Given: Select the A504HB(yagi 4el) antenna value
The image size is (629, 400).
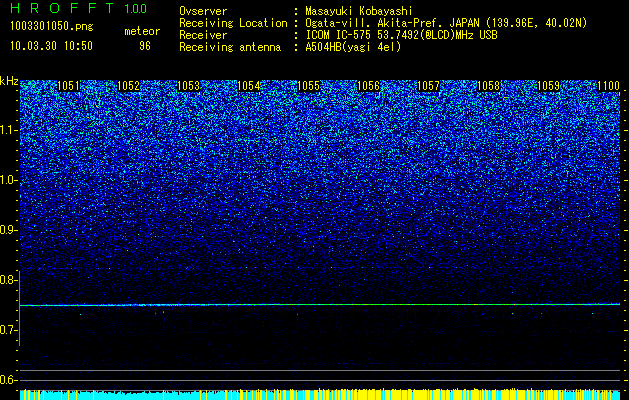Looking at the screenshot, I should pos(353,47).
